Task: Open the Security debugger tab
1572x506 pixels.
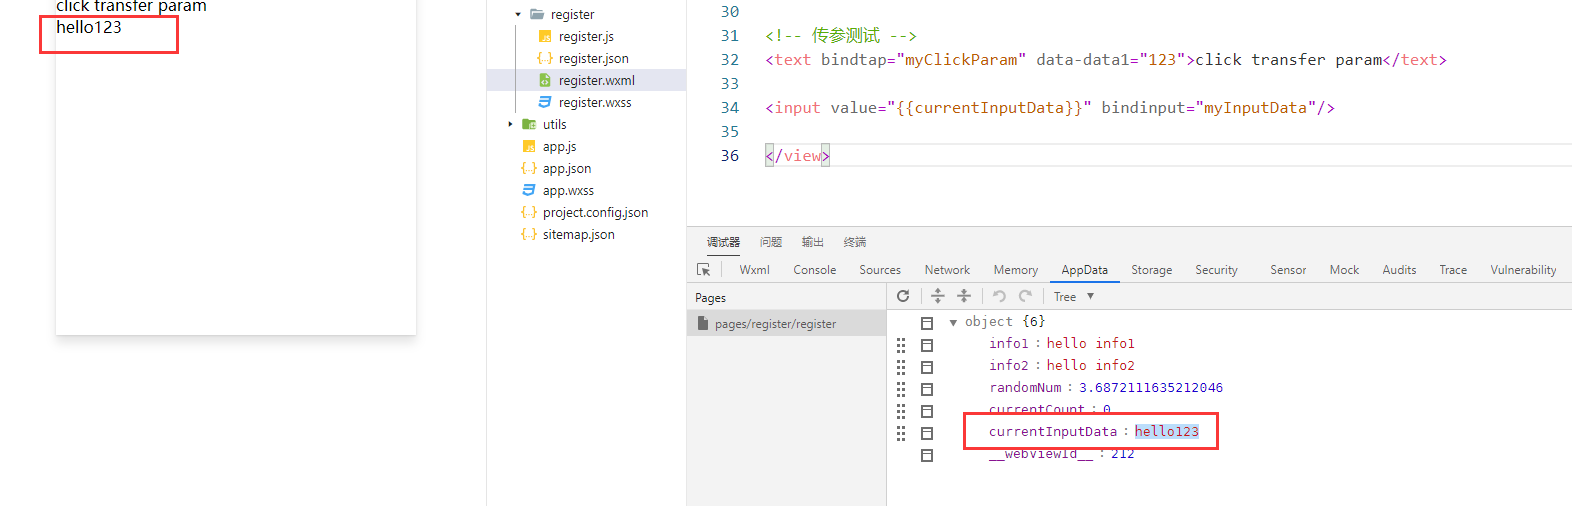Action: click(x=1217, y=270)
